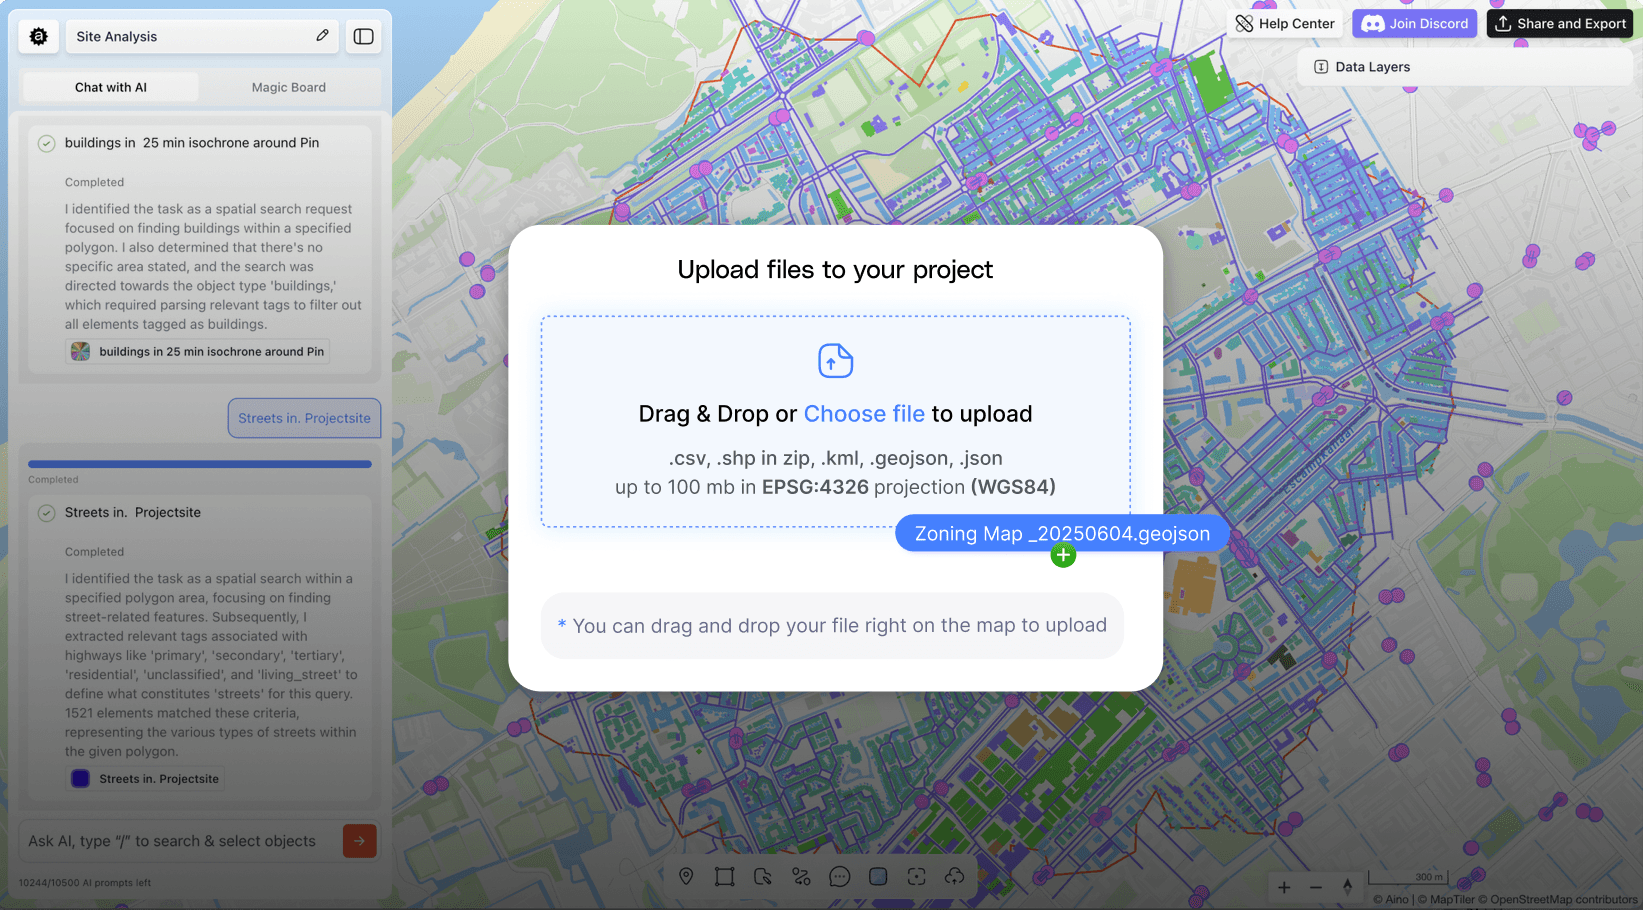The image size is (1643, 910).
Task: Send the AI prompt with the arrow button
Action: tap(360, 841)
